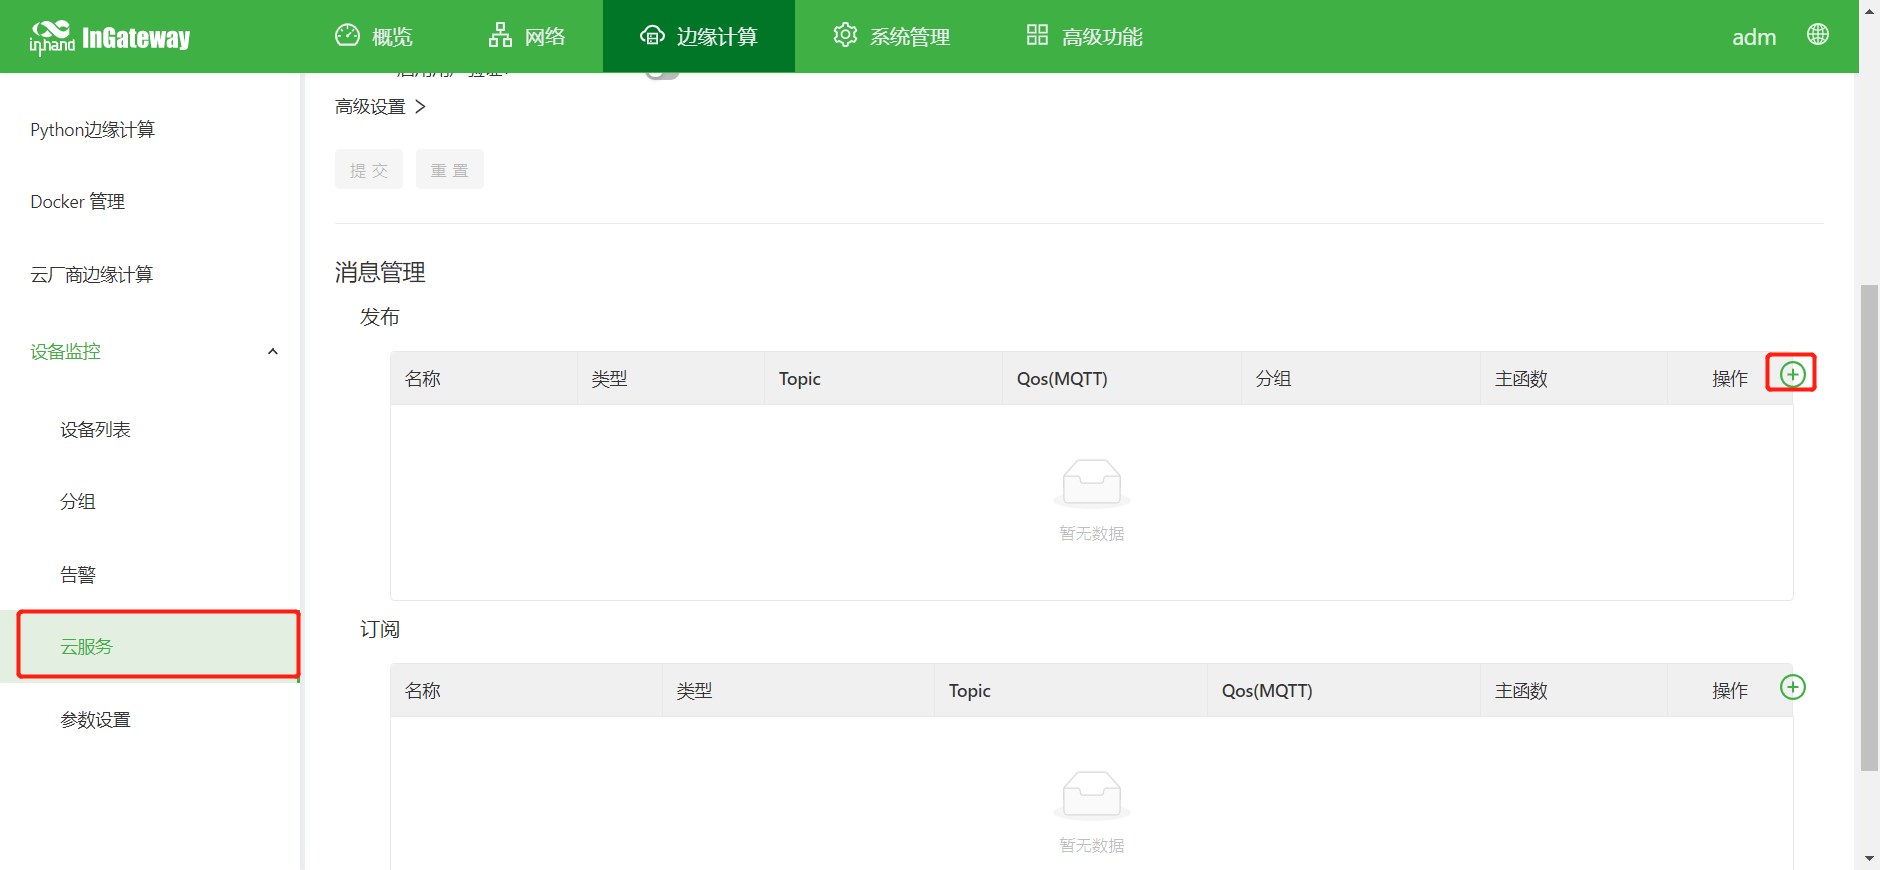The height and width of the screenshot is (870, 1880).
Task: Click the InHand InGateway logo
Action: click(x=110, y=37)
